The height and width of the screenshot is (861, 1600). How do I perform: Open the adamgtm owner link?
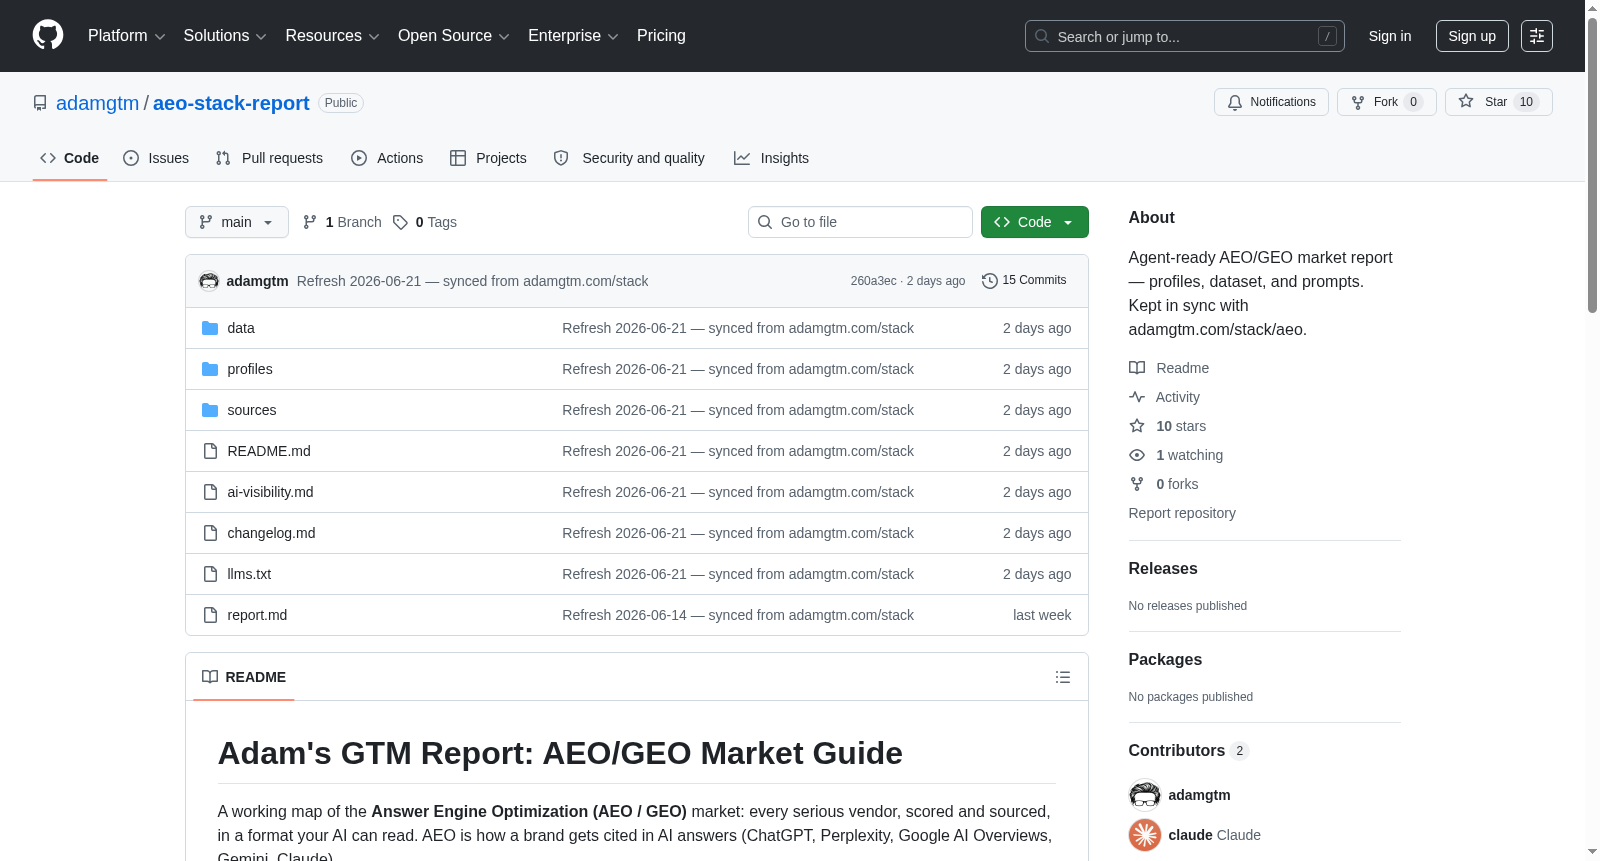click(x=98, y=103)
